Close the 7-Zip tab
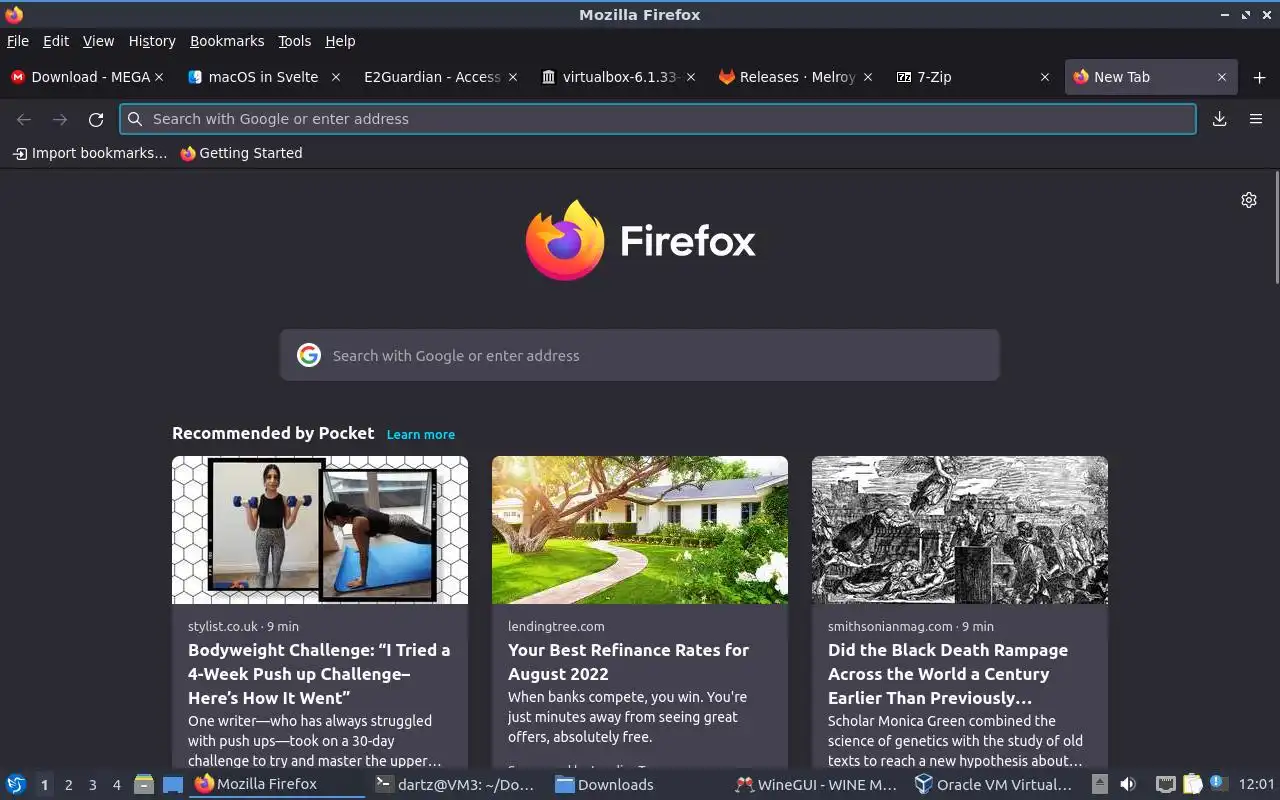 tap(1045, 77)
